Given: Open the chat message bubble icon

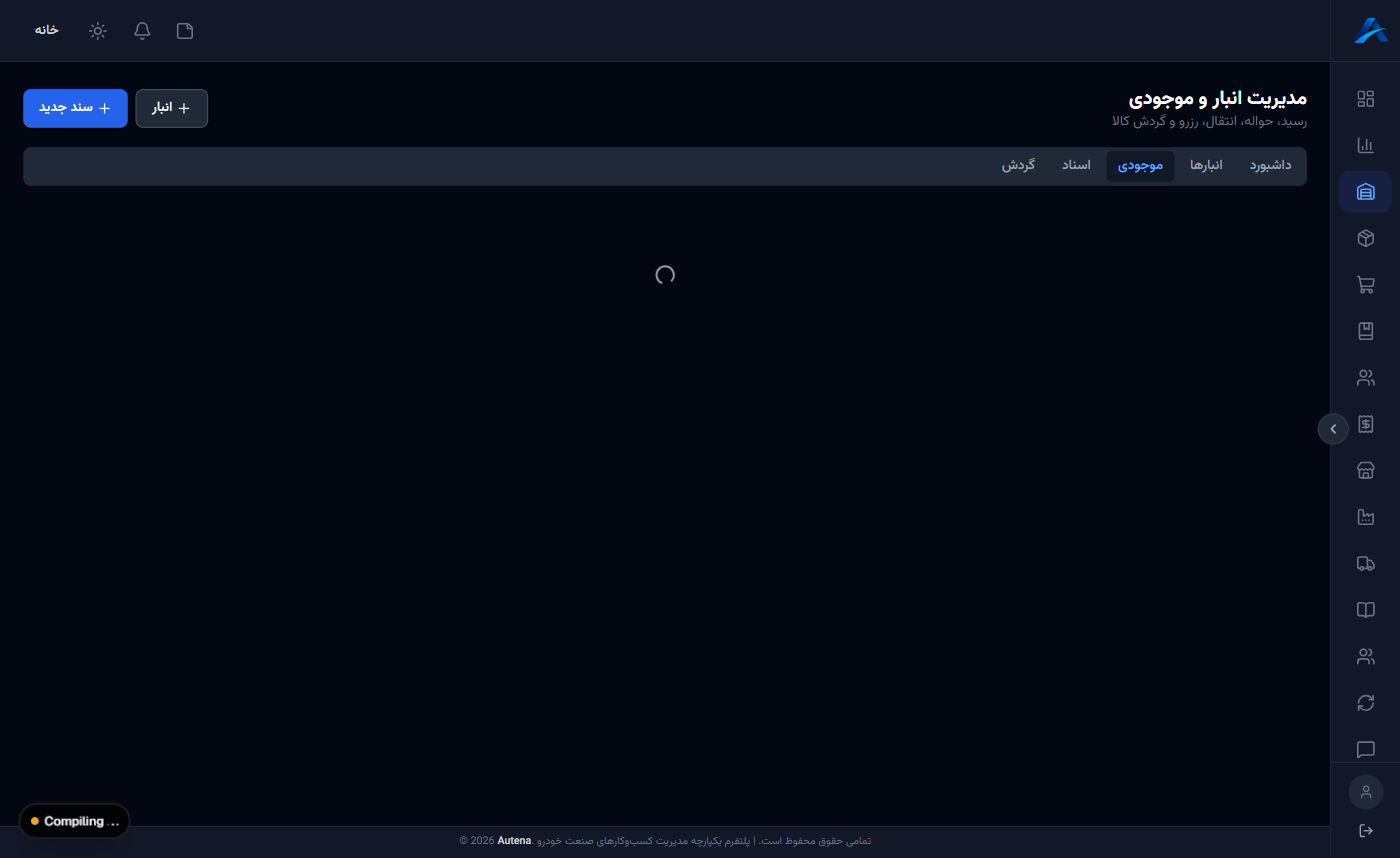Looking at the screenshot, I should point(1365,749).
